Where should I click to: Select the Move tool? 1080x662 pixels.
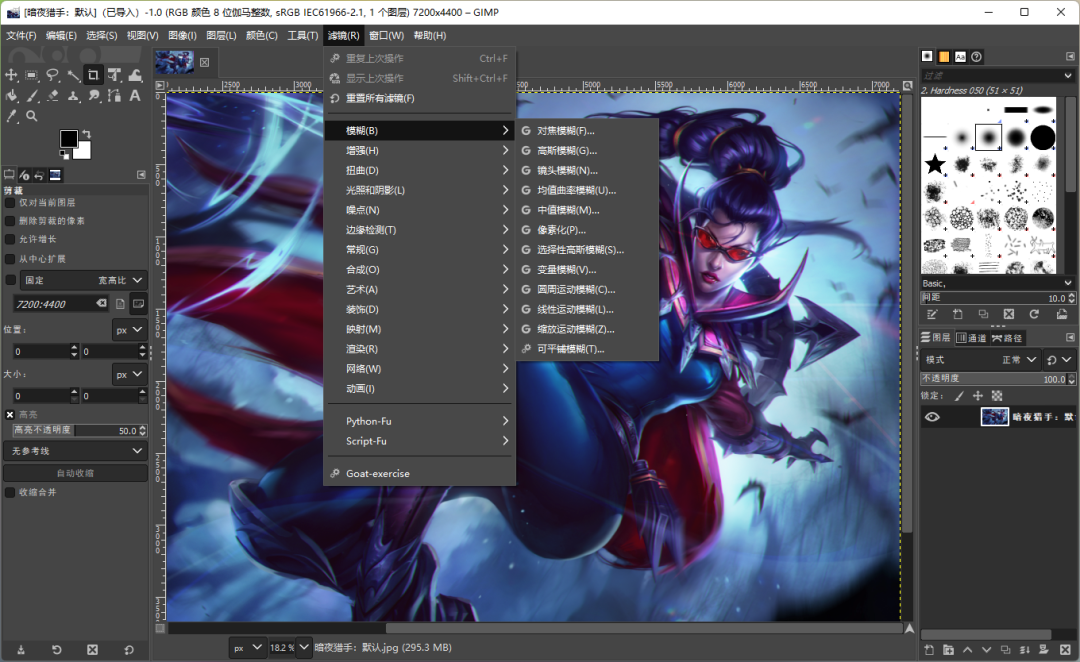point(12,75)
